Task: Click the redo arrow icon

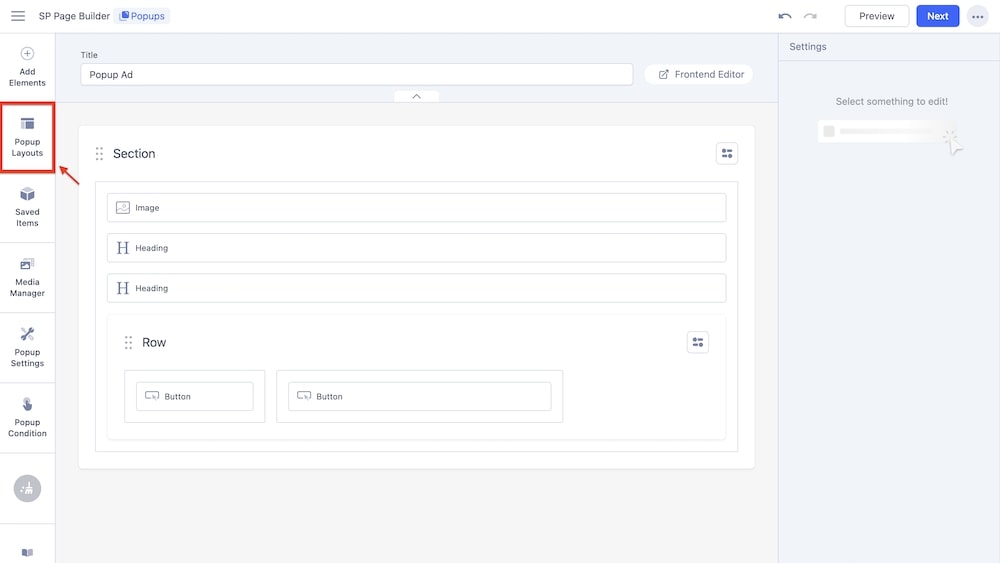Action: click(x=810, y=16)
